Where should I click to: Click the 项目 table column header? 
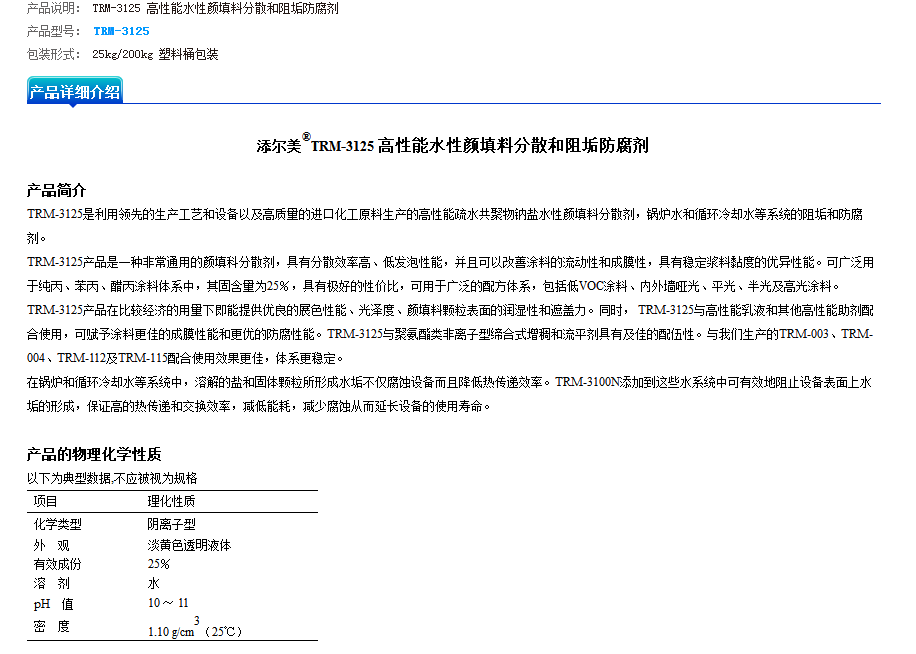click(x=46, y=502)
